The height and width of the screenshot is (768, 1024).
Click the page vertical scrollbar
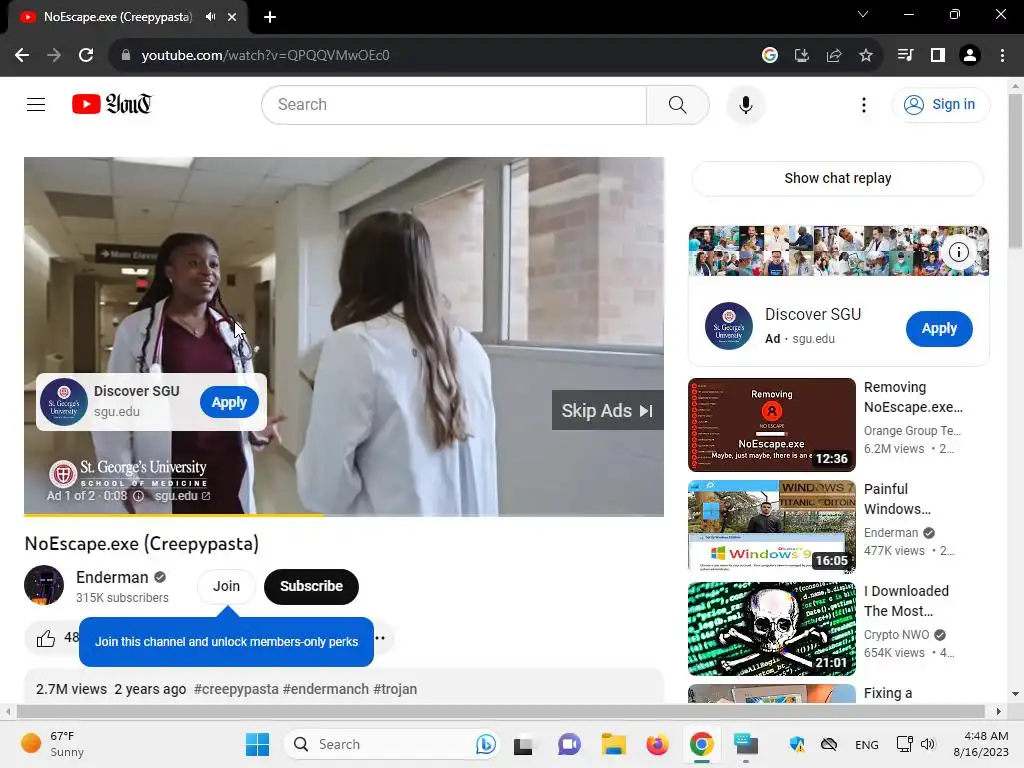pyautogui.click(x=1015, y=171)
